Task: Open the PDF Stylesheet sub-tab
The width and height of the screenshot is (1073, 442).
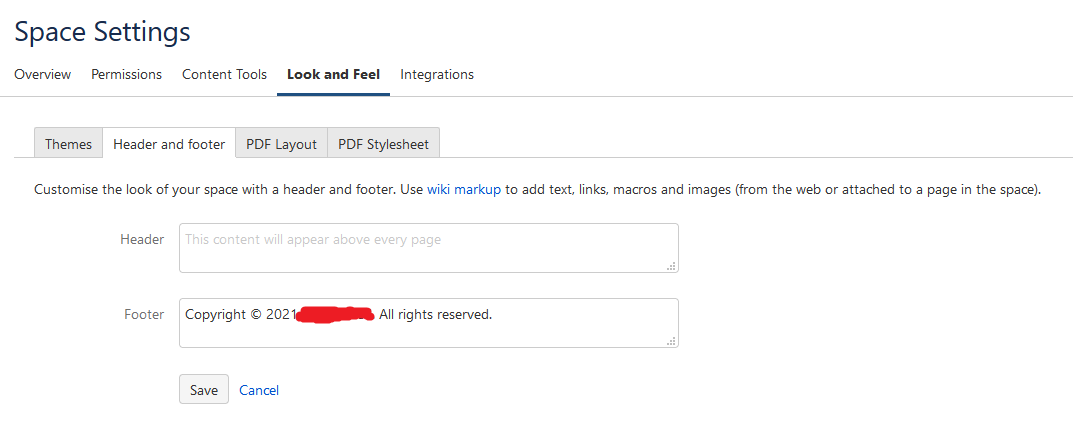Action: tap(383, 143)
